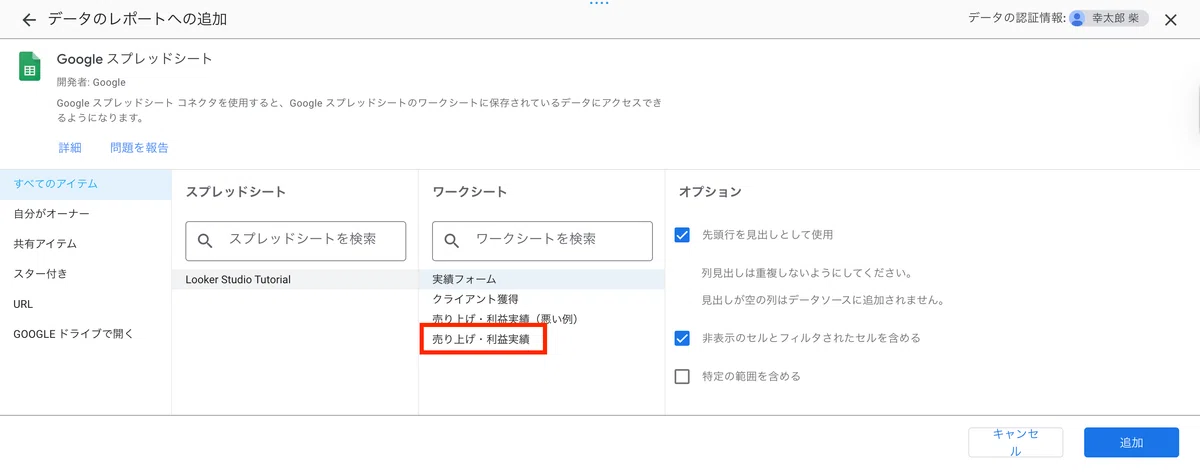This screenshot has height=474, width=1200.
Task: Click the 追加 button
Action: click(x=1131, y=443)
